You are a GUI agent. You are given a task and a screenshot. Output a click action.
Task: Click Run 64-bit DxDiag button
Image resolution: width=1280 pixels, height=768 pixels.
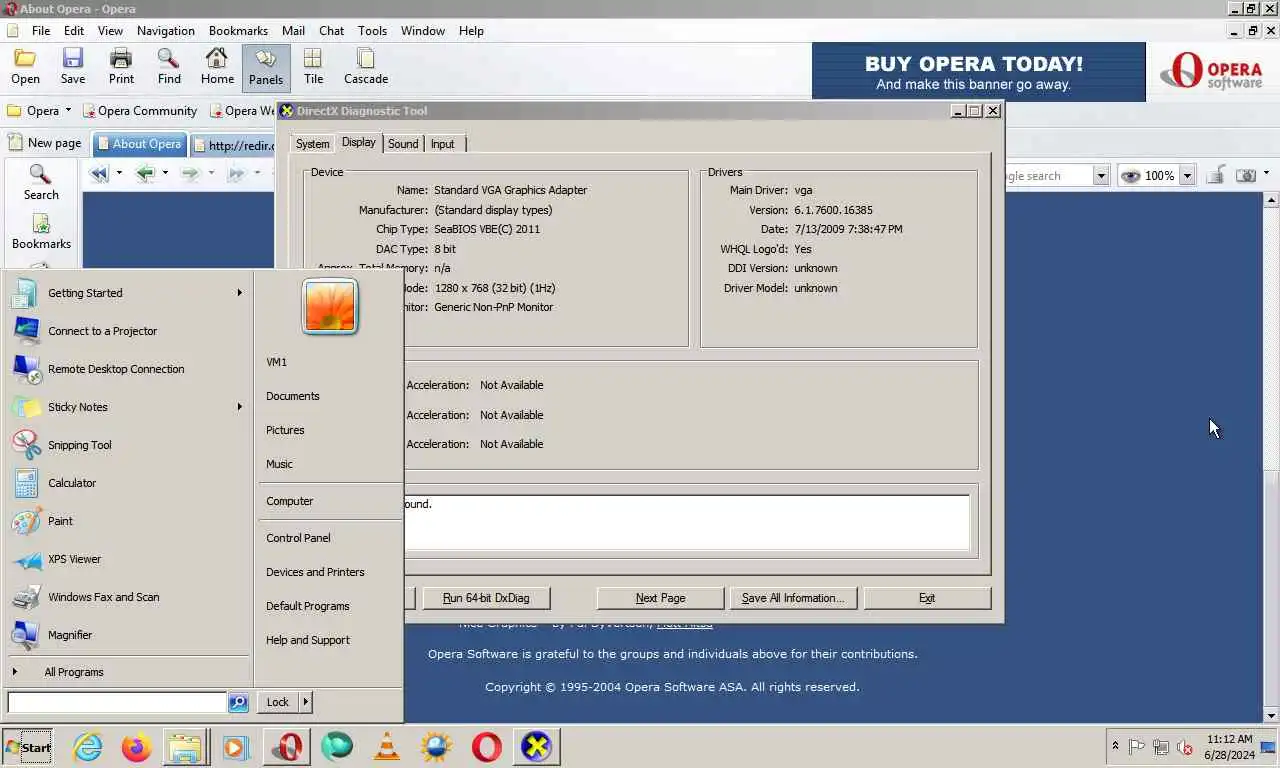486,598
